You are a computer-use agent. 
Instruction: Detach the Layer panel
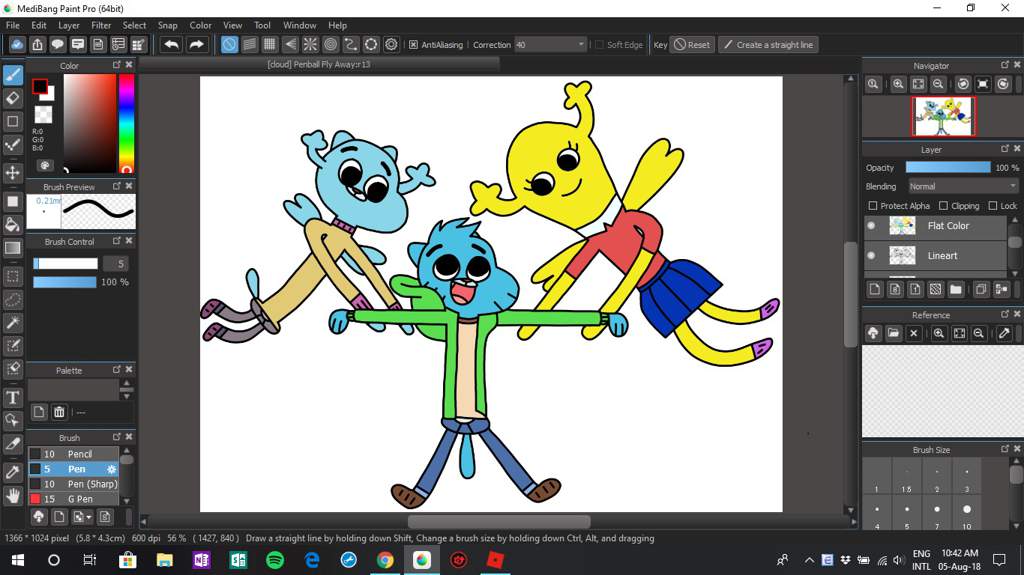click(x=1004, y=149)
